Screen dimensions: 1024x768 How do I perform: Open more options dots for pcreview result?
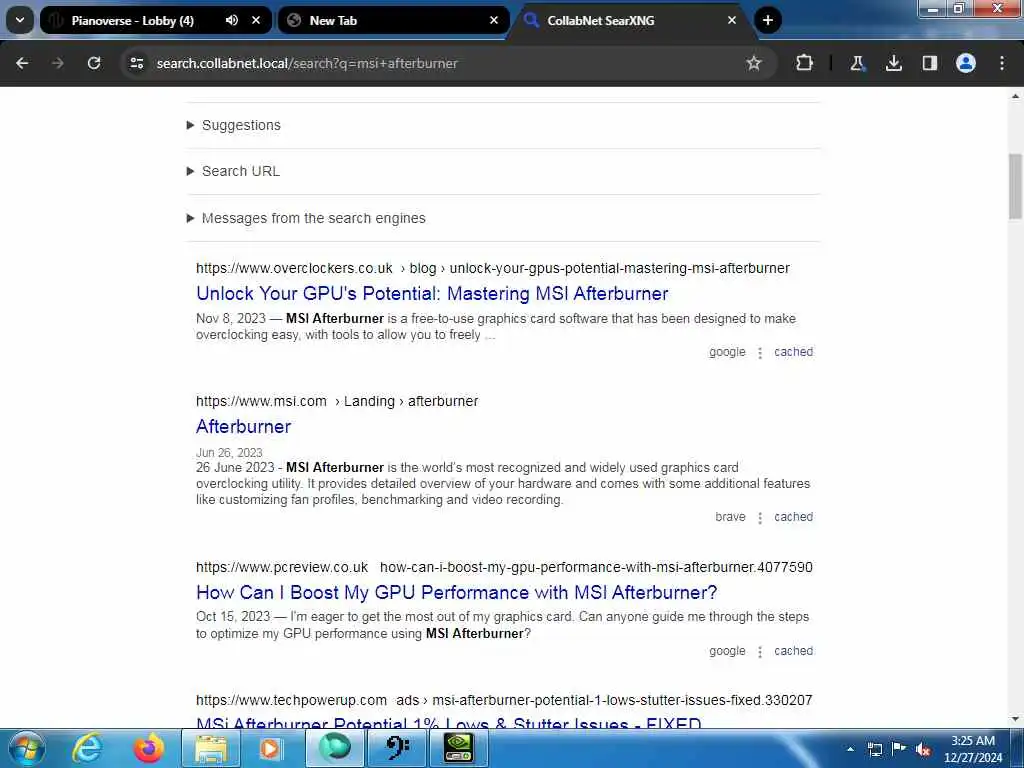click(760, 652)
